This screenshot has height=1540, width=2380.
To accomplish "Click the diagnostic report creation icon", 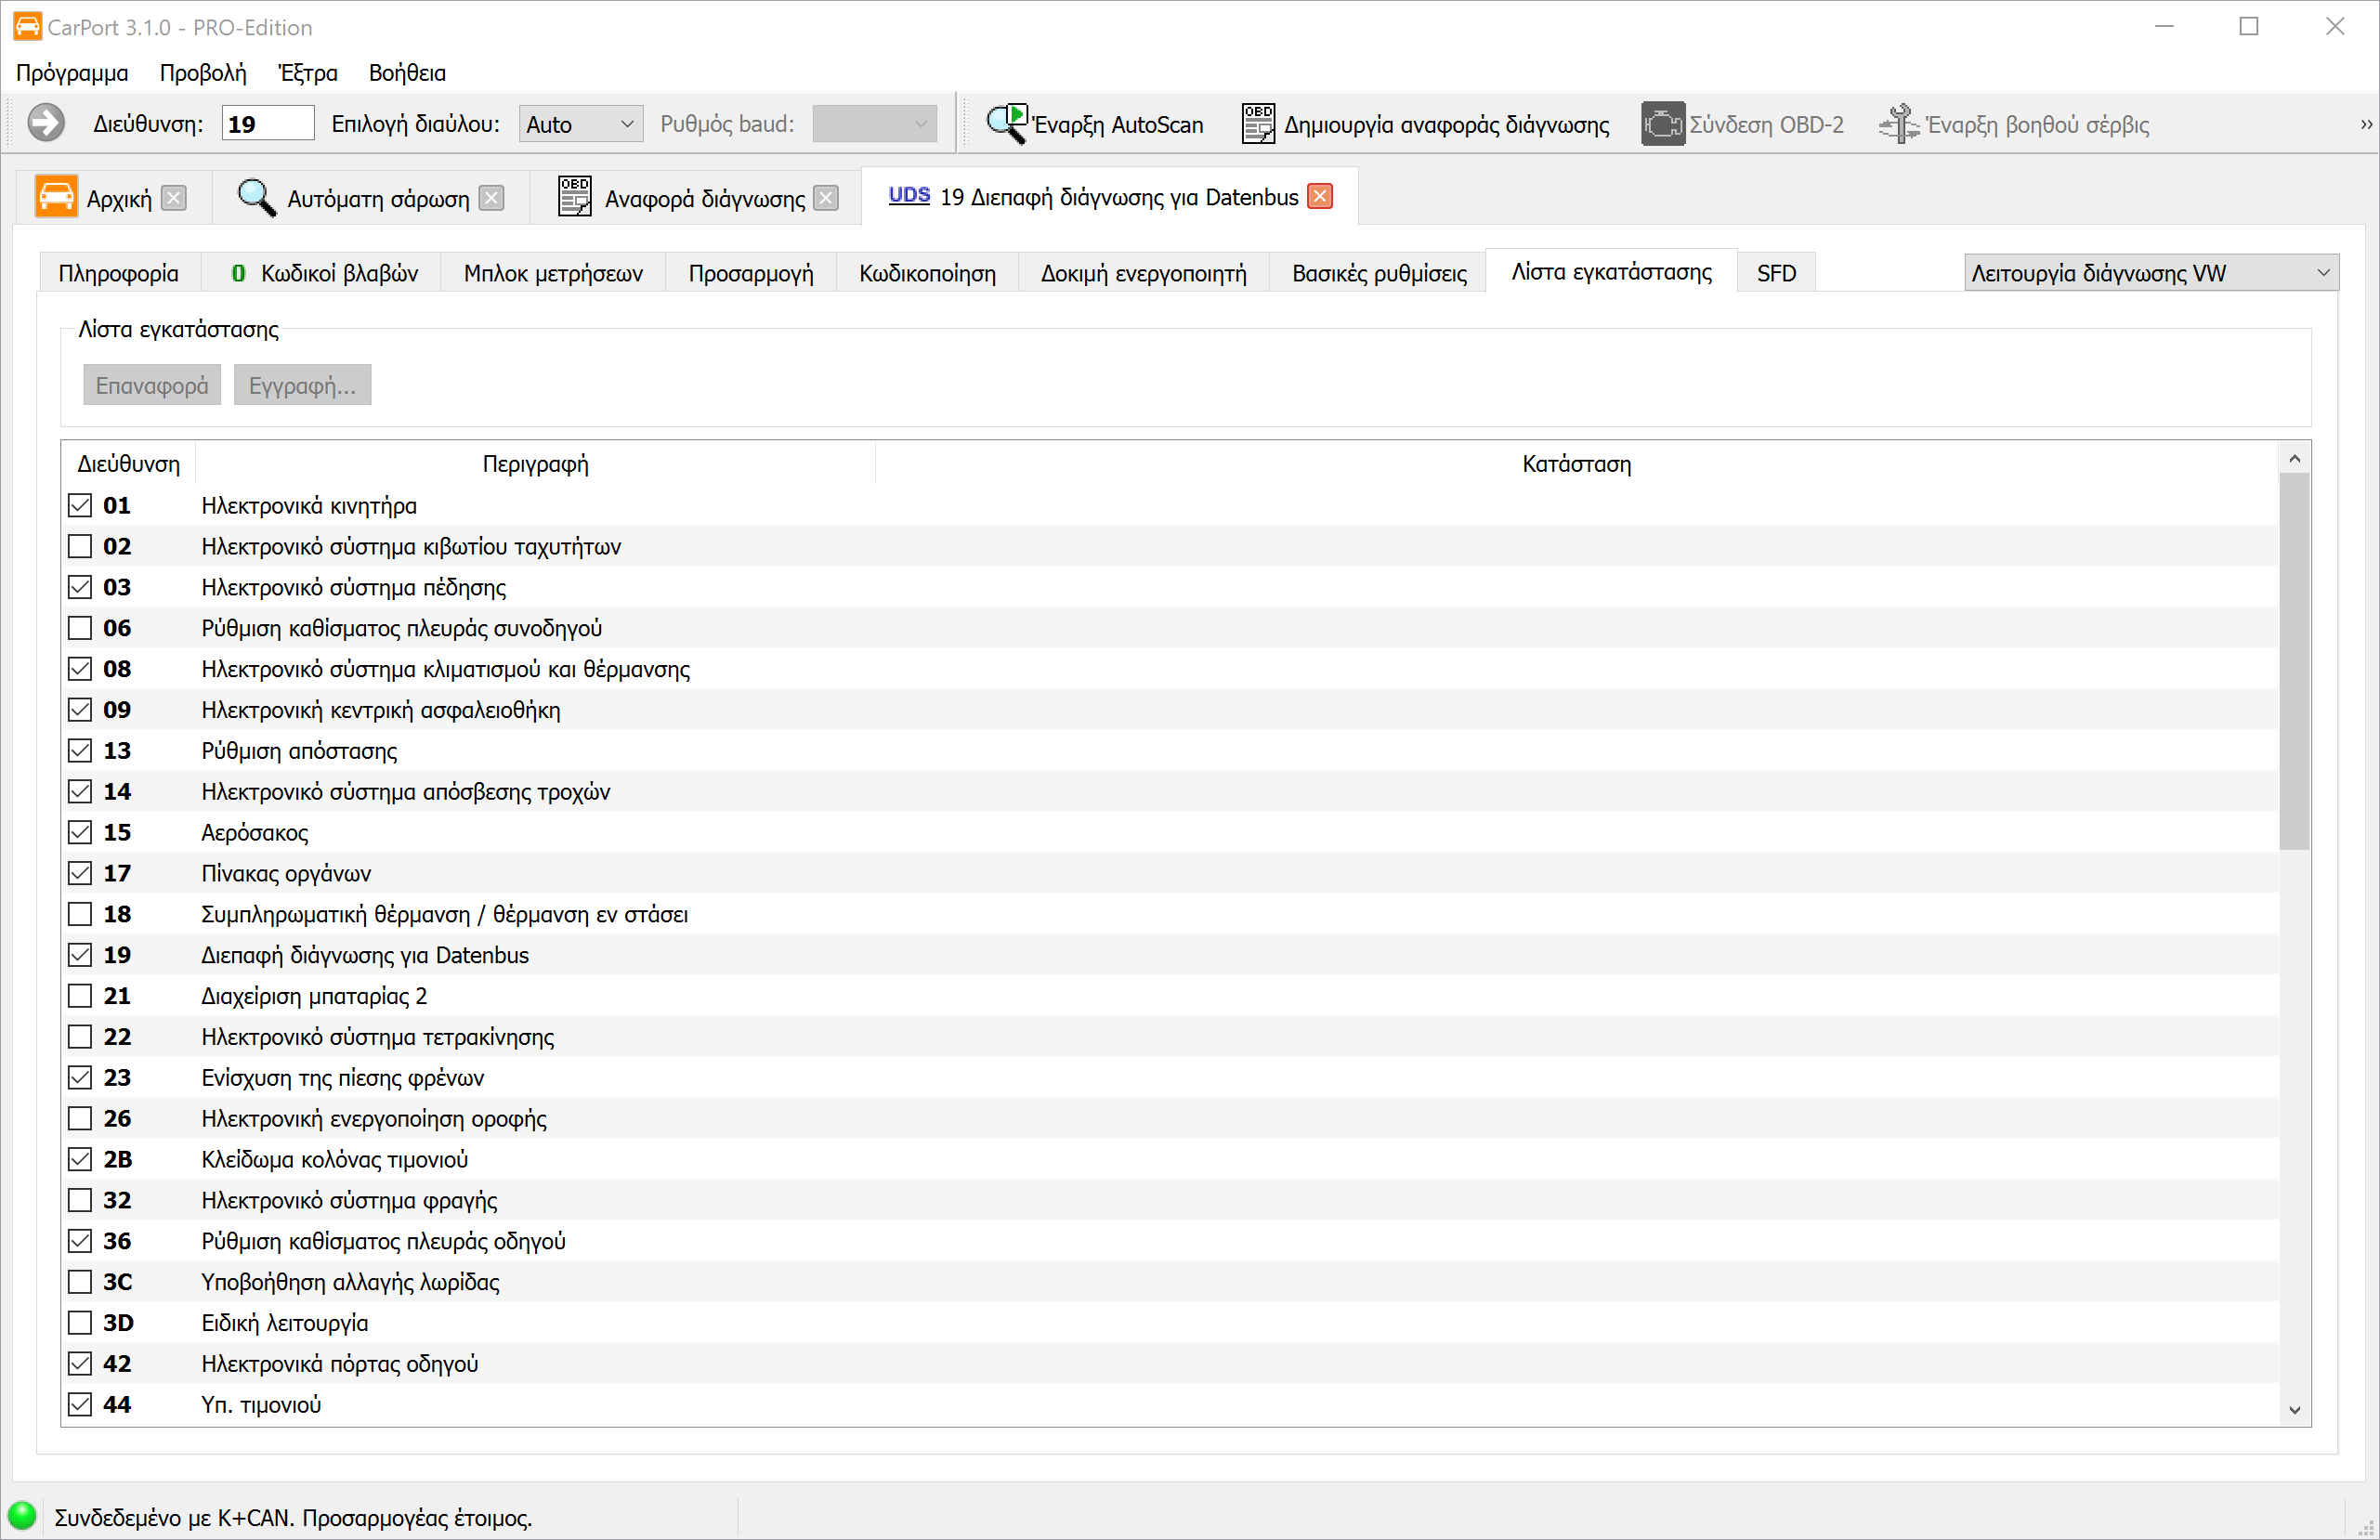I will point(1258,124).
